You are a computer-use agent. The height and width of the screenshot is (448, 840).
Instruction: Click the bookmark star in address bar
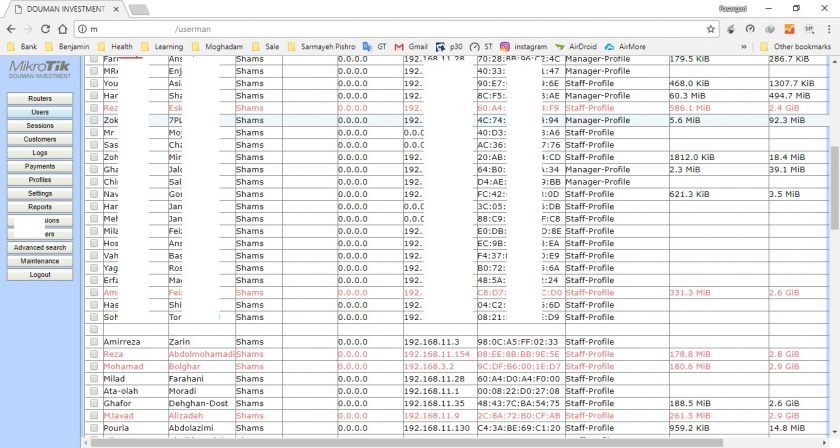(709, 29)
